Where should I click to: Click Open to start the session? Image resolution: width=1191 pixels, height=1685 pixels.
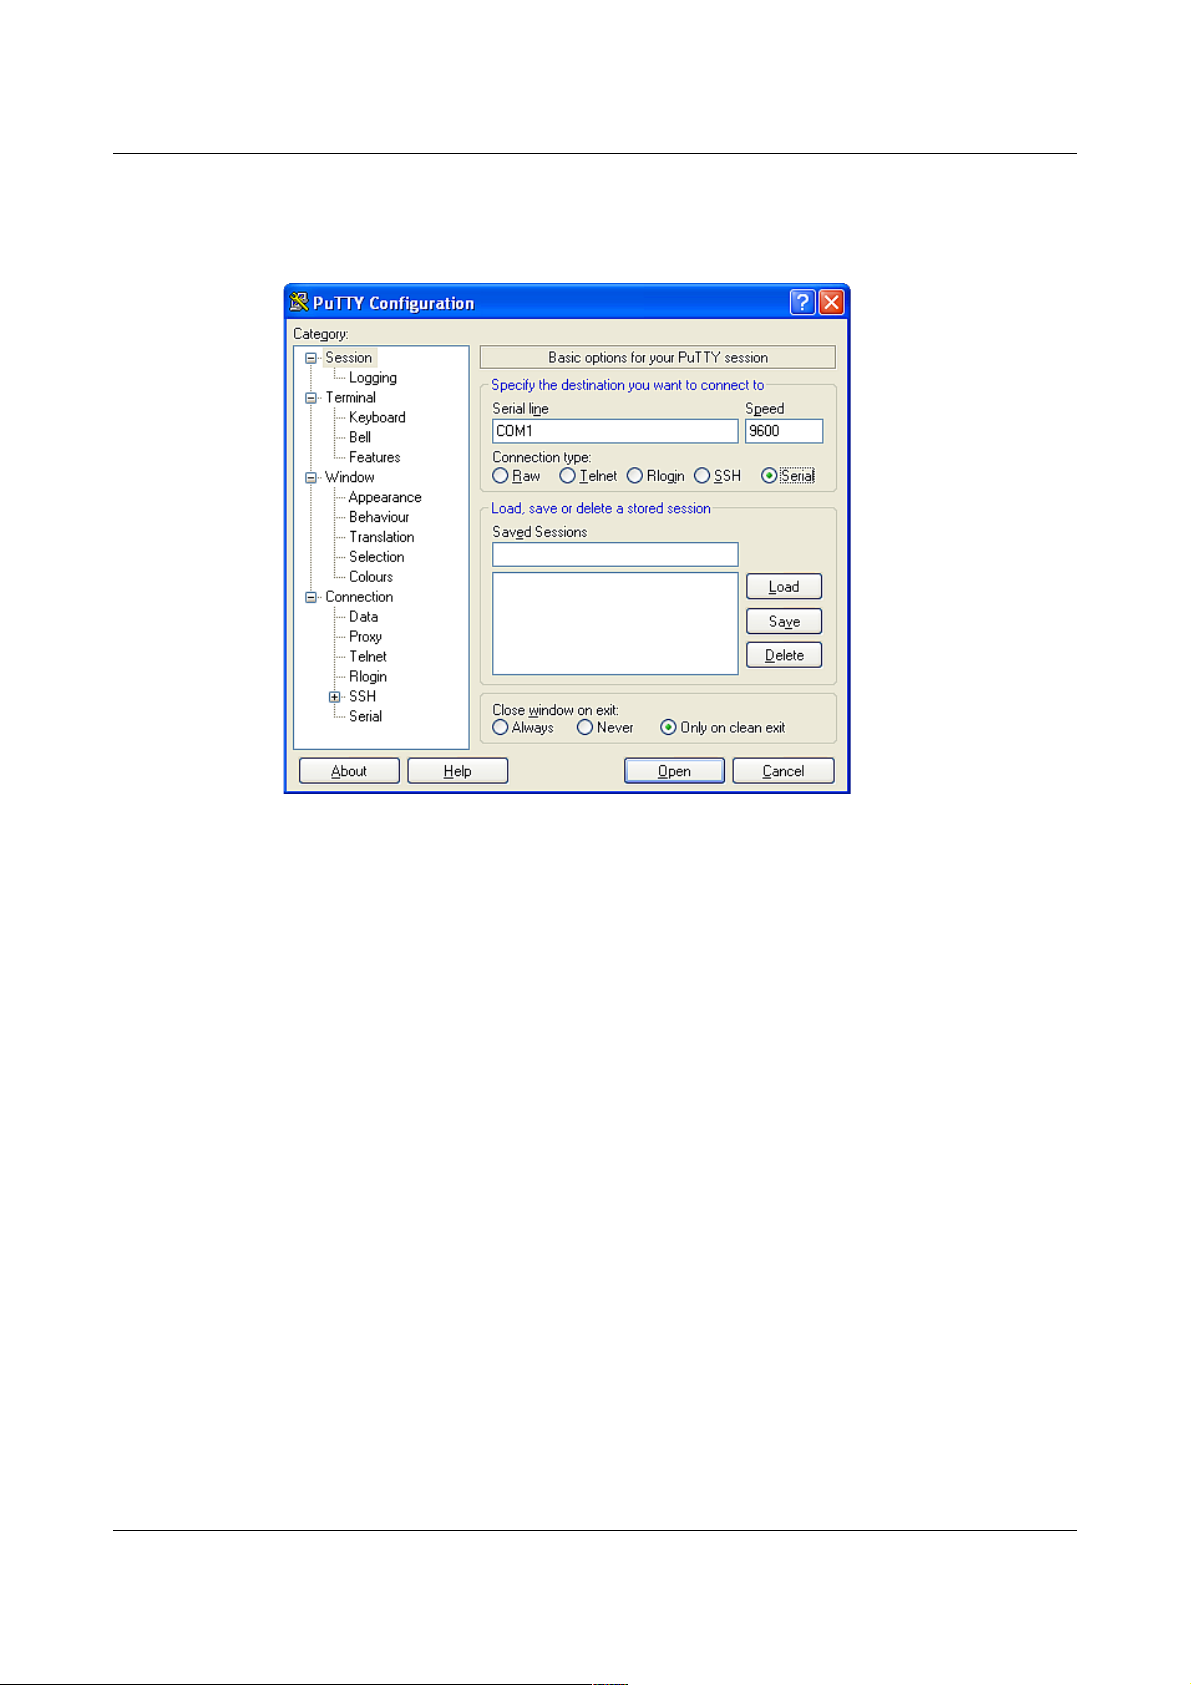point(675,771)
